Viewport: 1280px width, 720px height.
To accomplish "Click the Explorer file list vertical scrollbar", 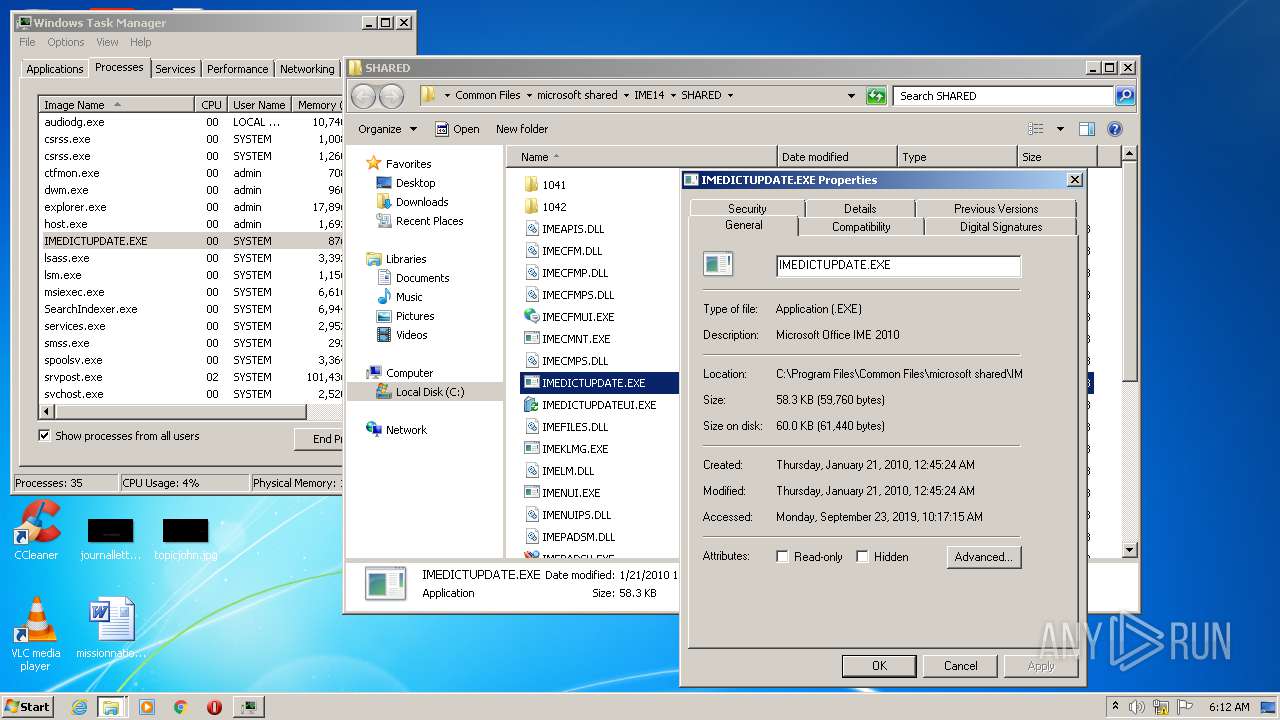I will [x=1129, y=352].
